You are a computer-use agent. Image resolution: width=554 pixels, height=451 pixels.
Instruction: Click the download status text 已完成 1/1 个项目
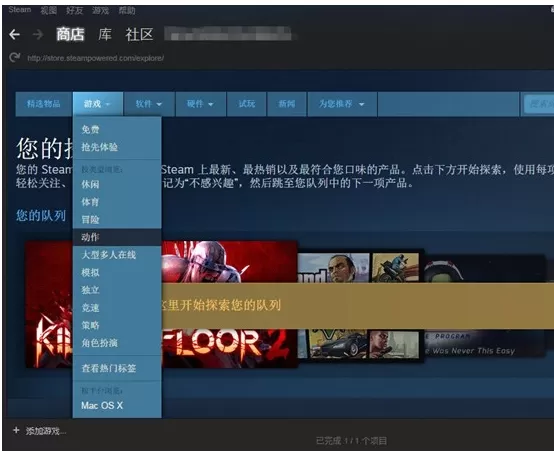pos(351,441)
